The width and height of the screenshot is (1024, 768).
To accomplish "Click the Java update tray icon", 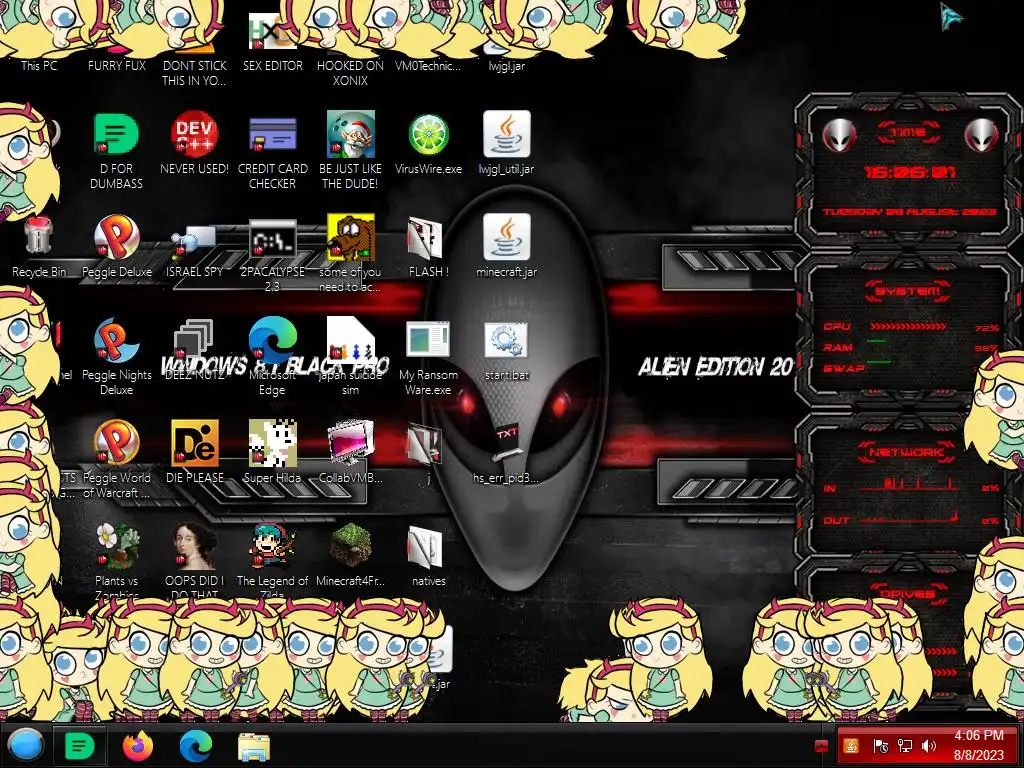I will click(x=851, y=746).
